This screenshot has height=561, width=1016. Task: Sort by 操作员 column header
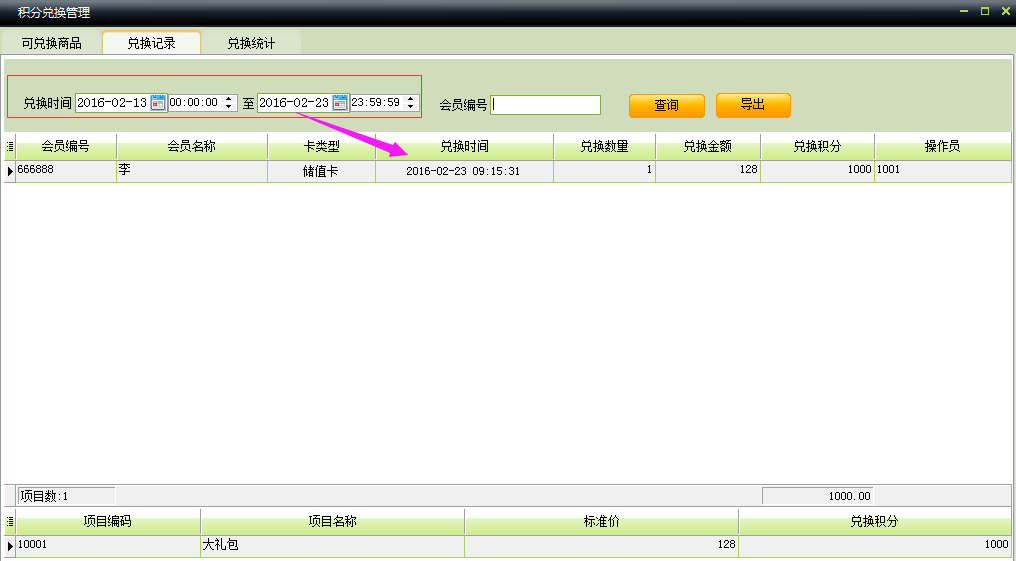(943, 147)
